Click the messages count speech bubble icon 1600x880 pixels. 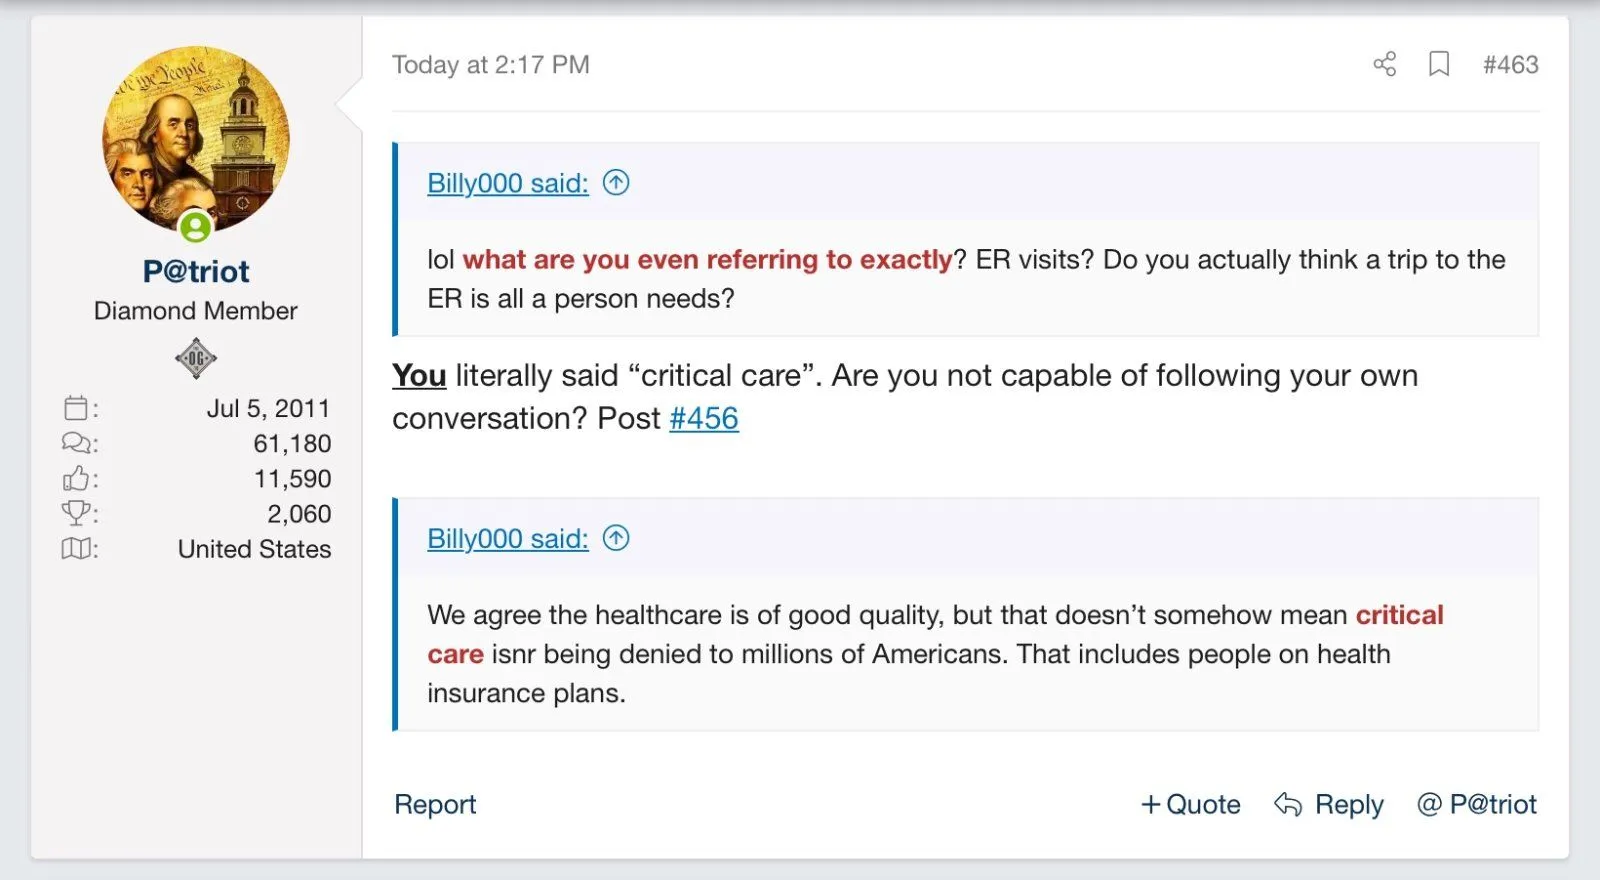[x=76, y=443]
